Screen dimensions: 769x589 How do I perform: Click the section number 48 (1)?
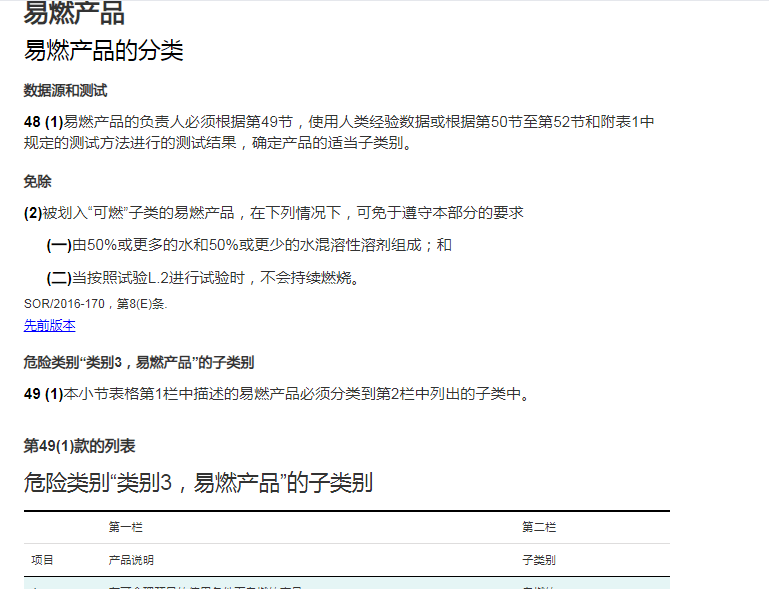[43, 122]
